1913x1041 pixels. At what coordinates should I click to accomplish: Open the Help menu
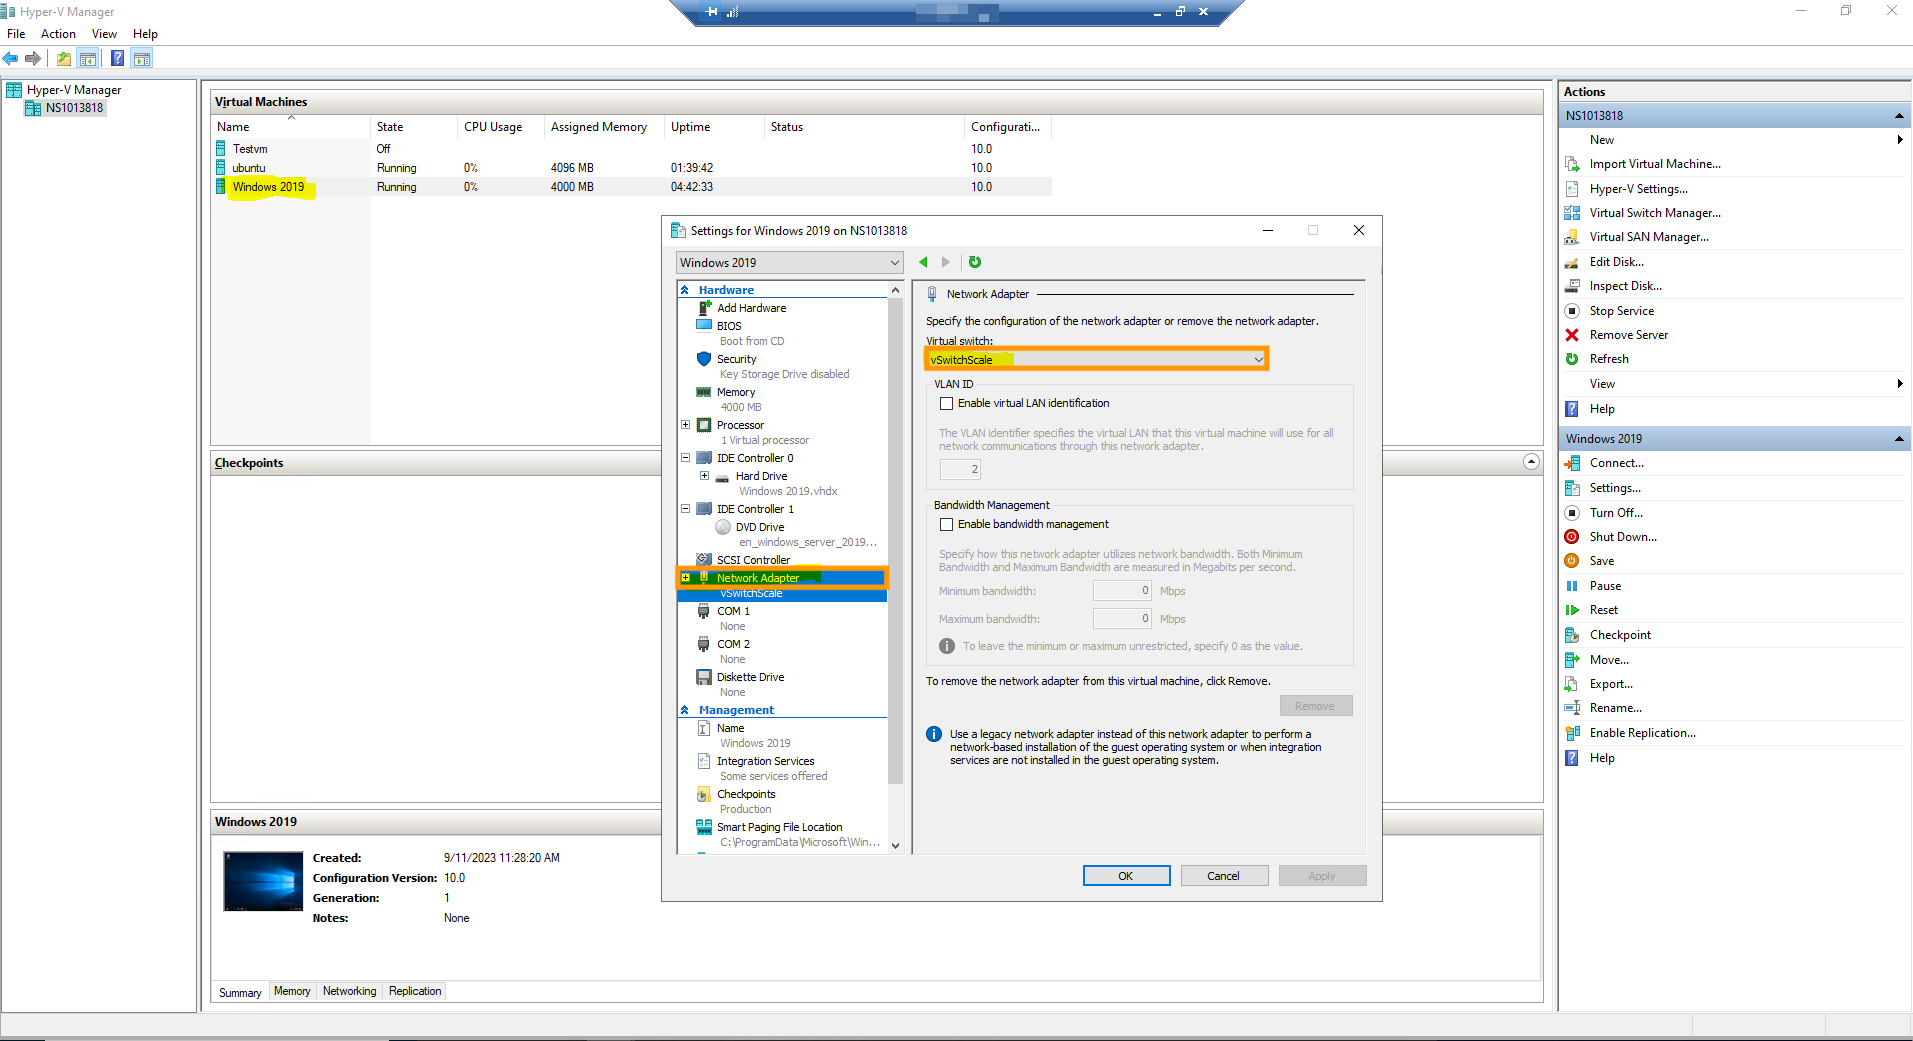coord(145,34)
